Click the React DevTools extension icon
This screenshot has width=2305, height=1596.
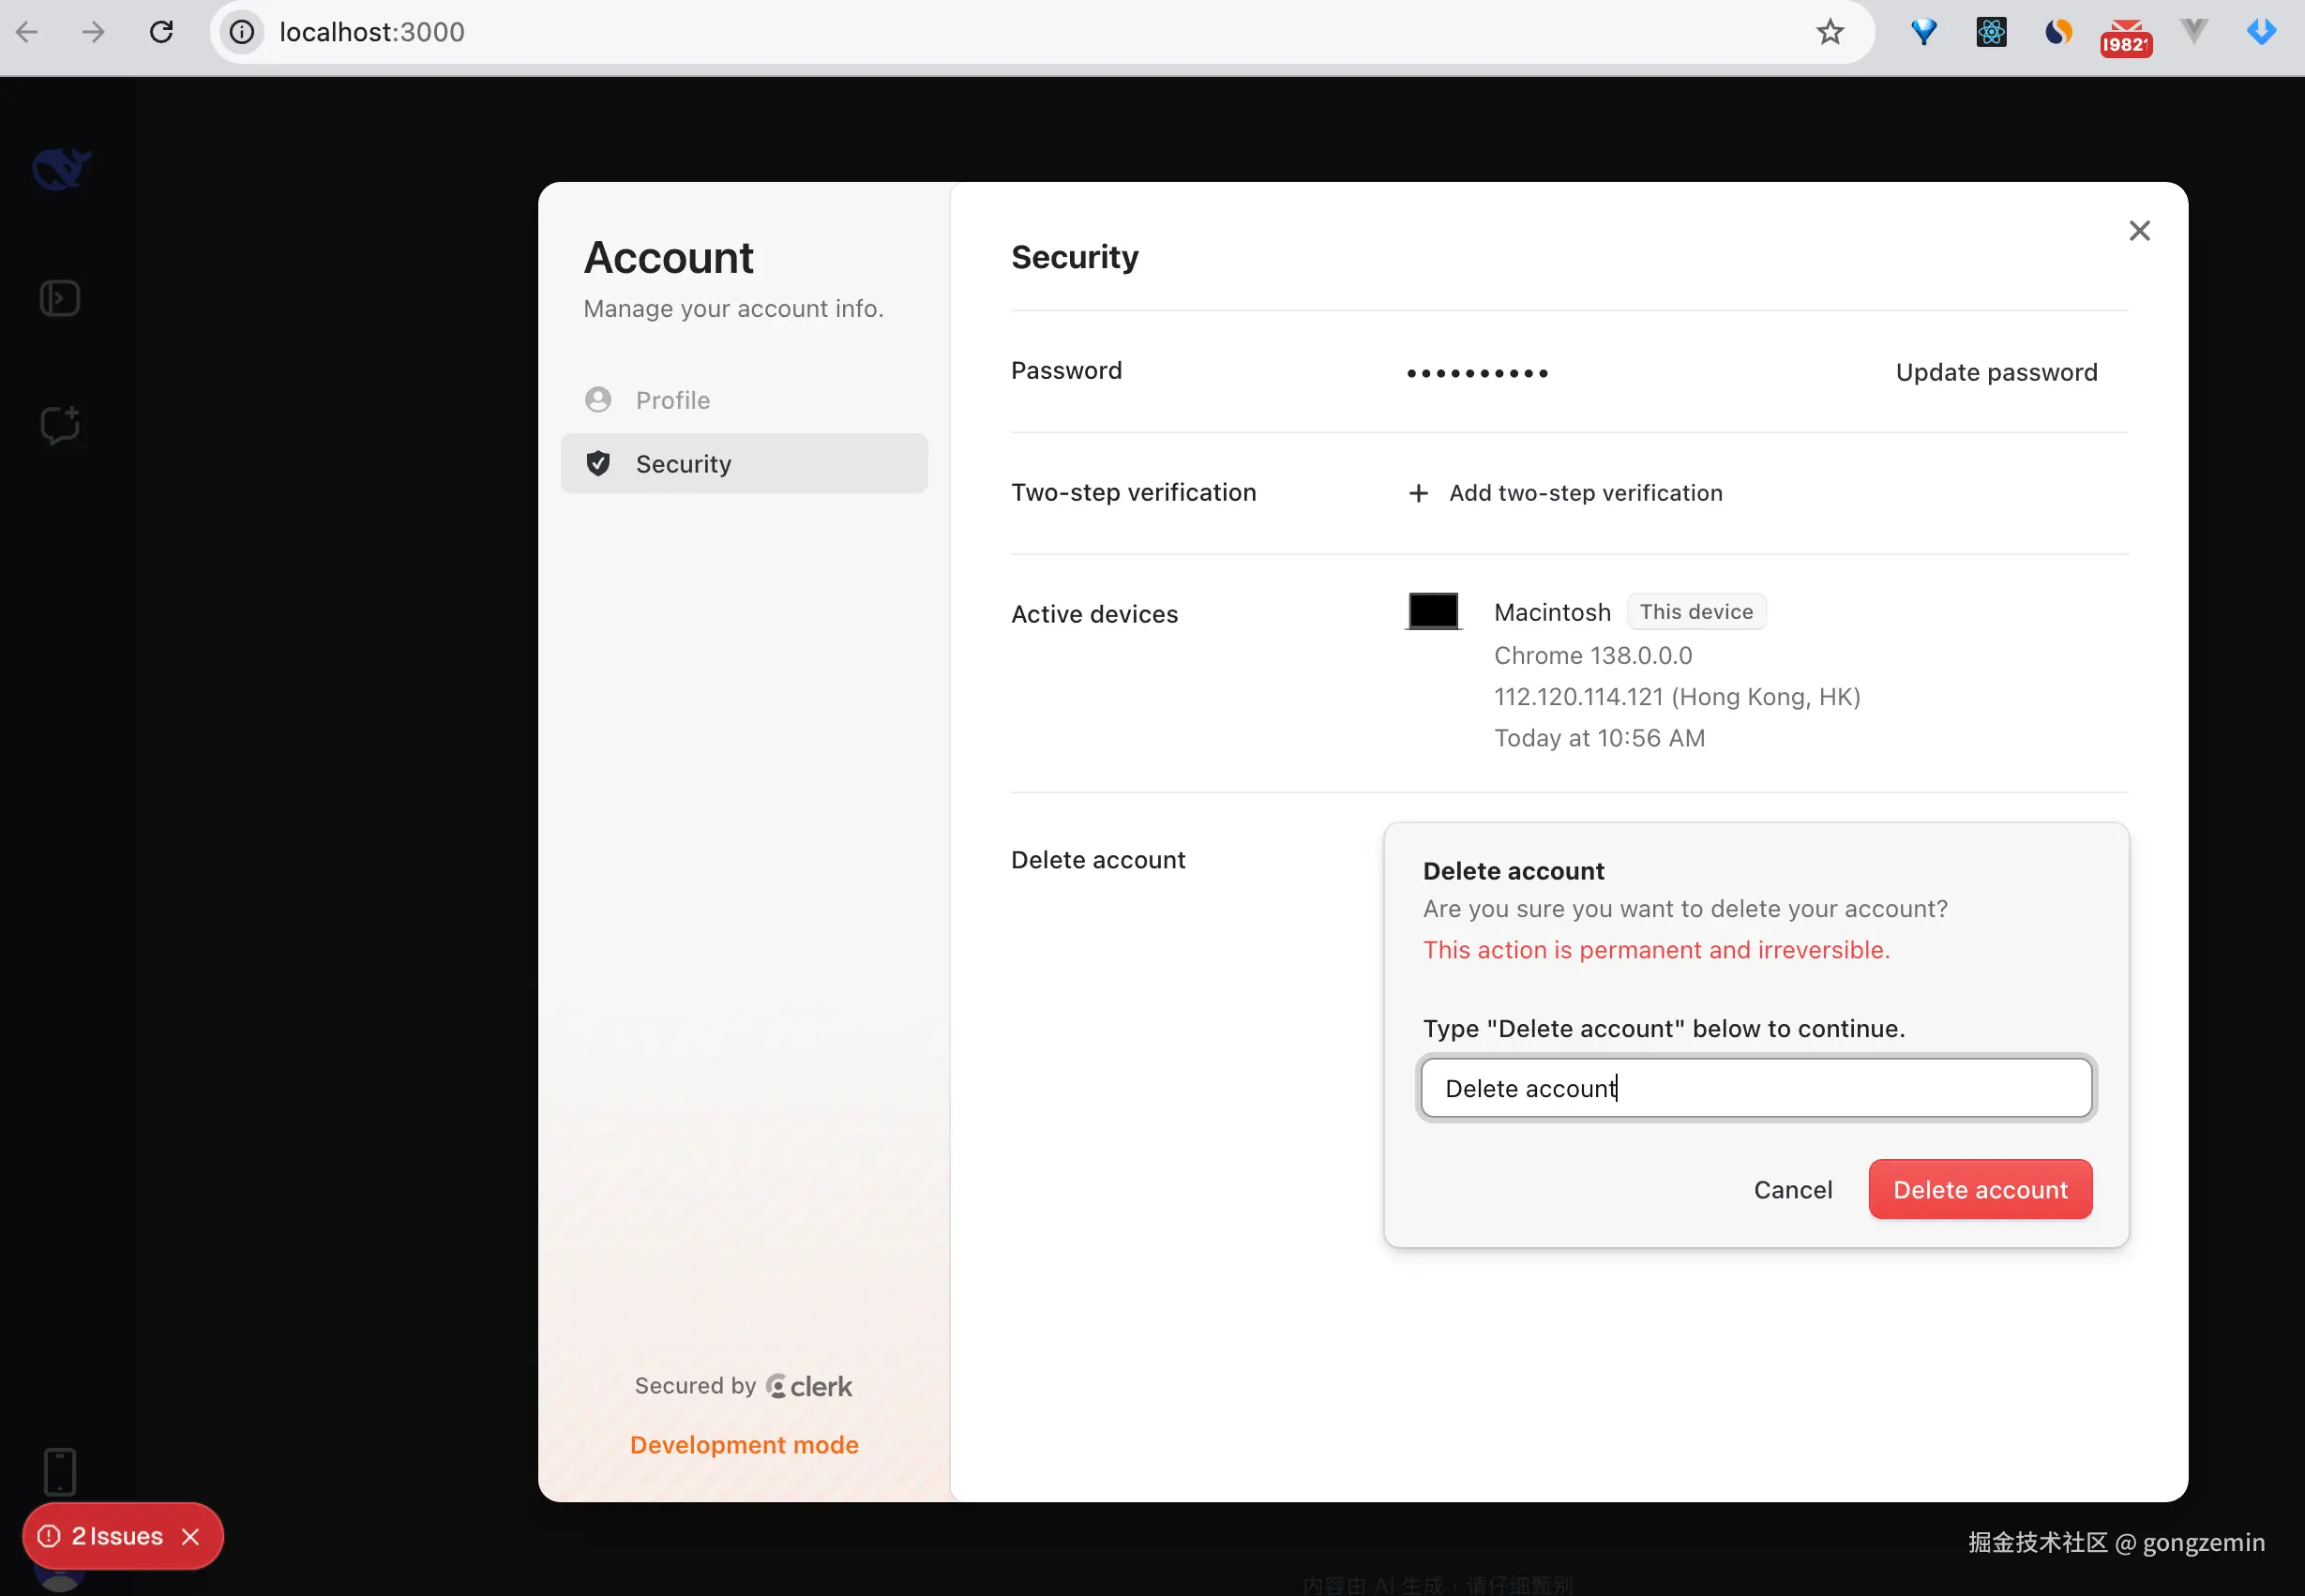point(1991,32)
